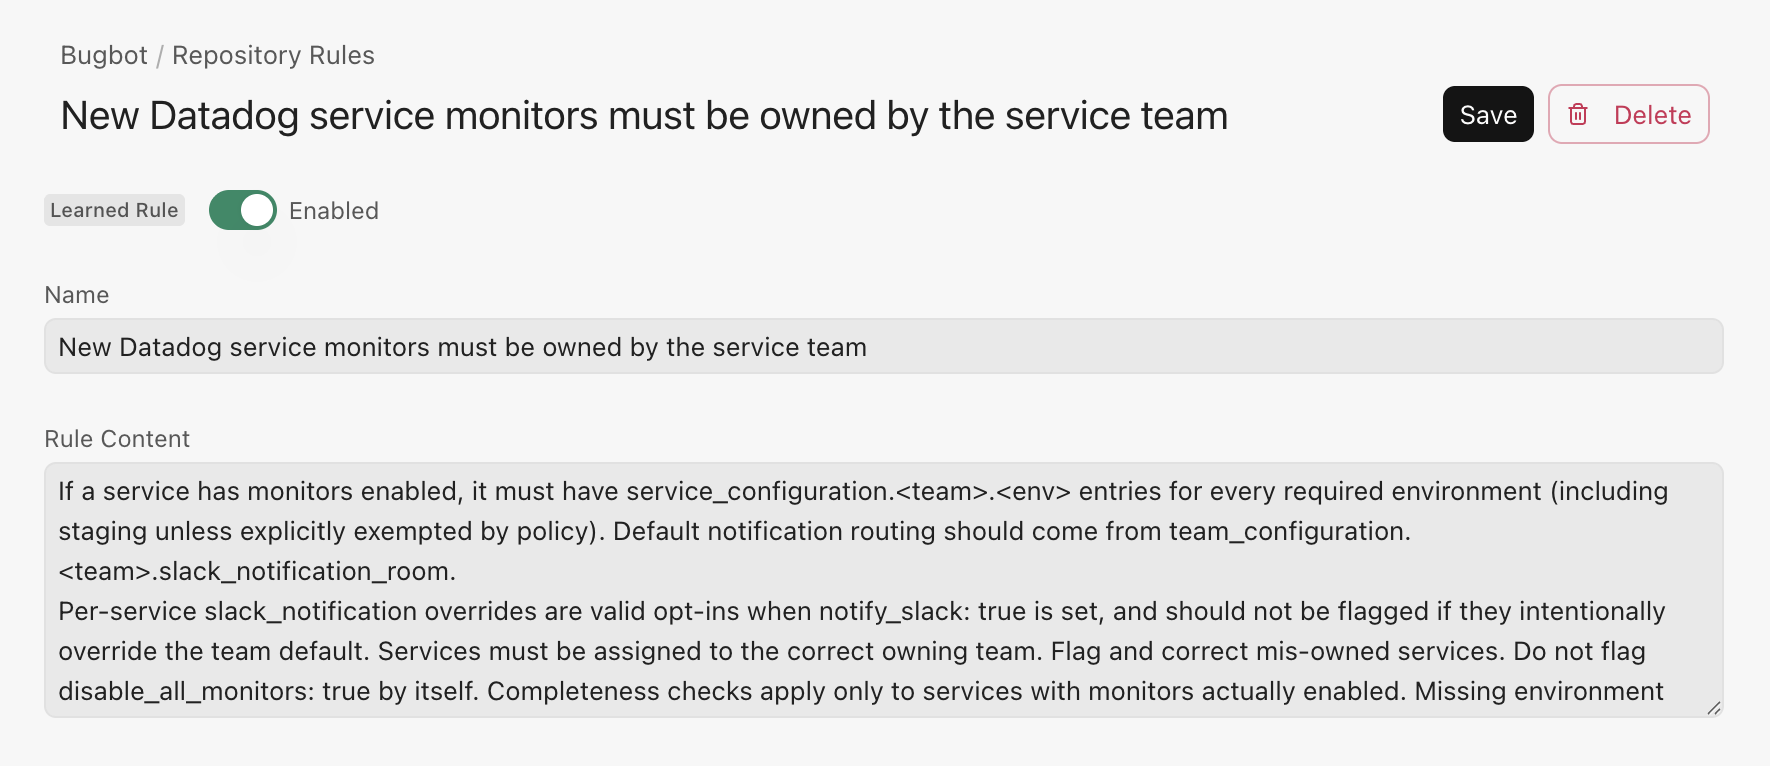Click the Learned Rule badge
The image size is (1770, 766).
tap(114, 210)
